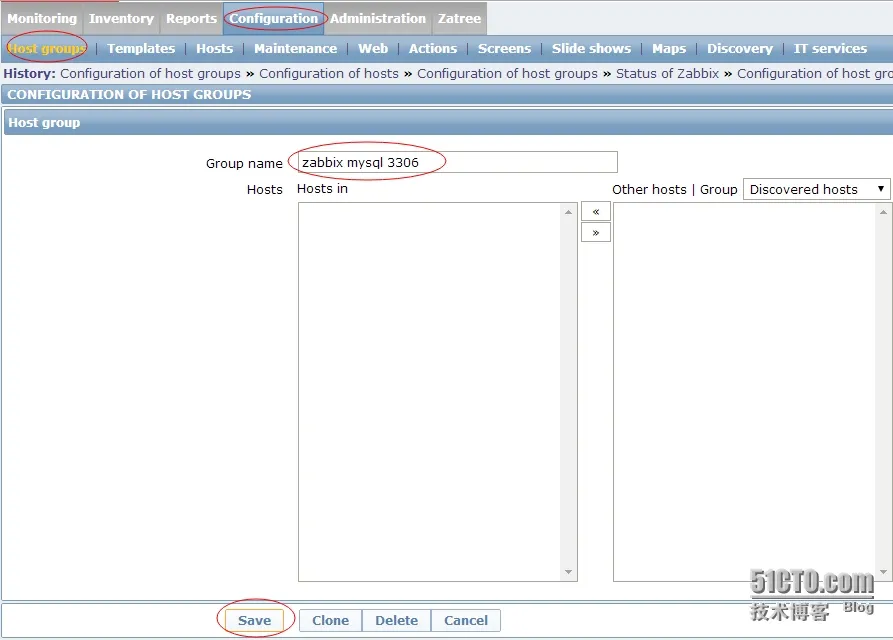The image size is (893, 640).
Task: Open Maps configuration
Action: pos(669,48)
